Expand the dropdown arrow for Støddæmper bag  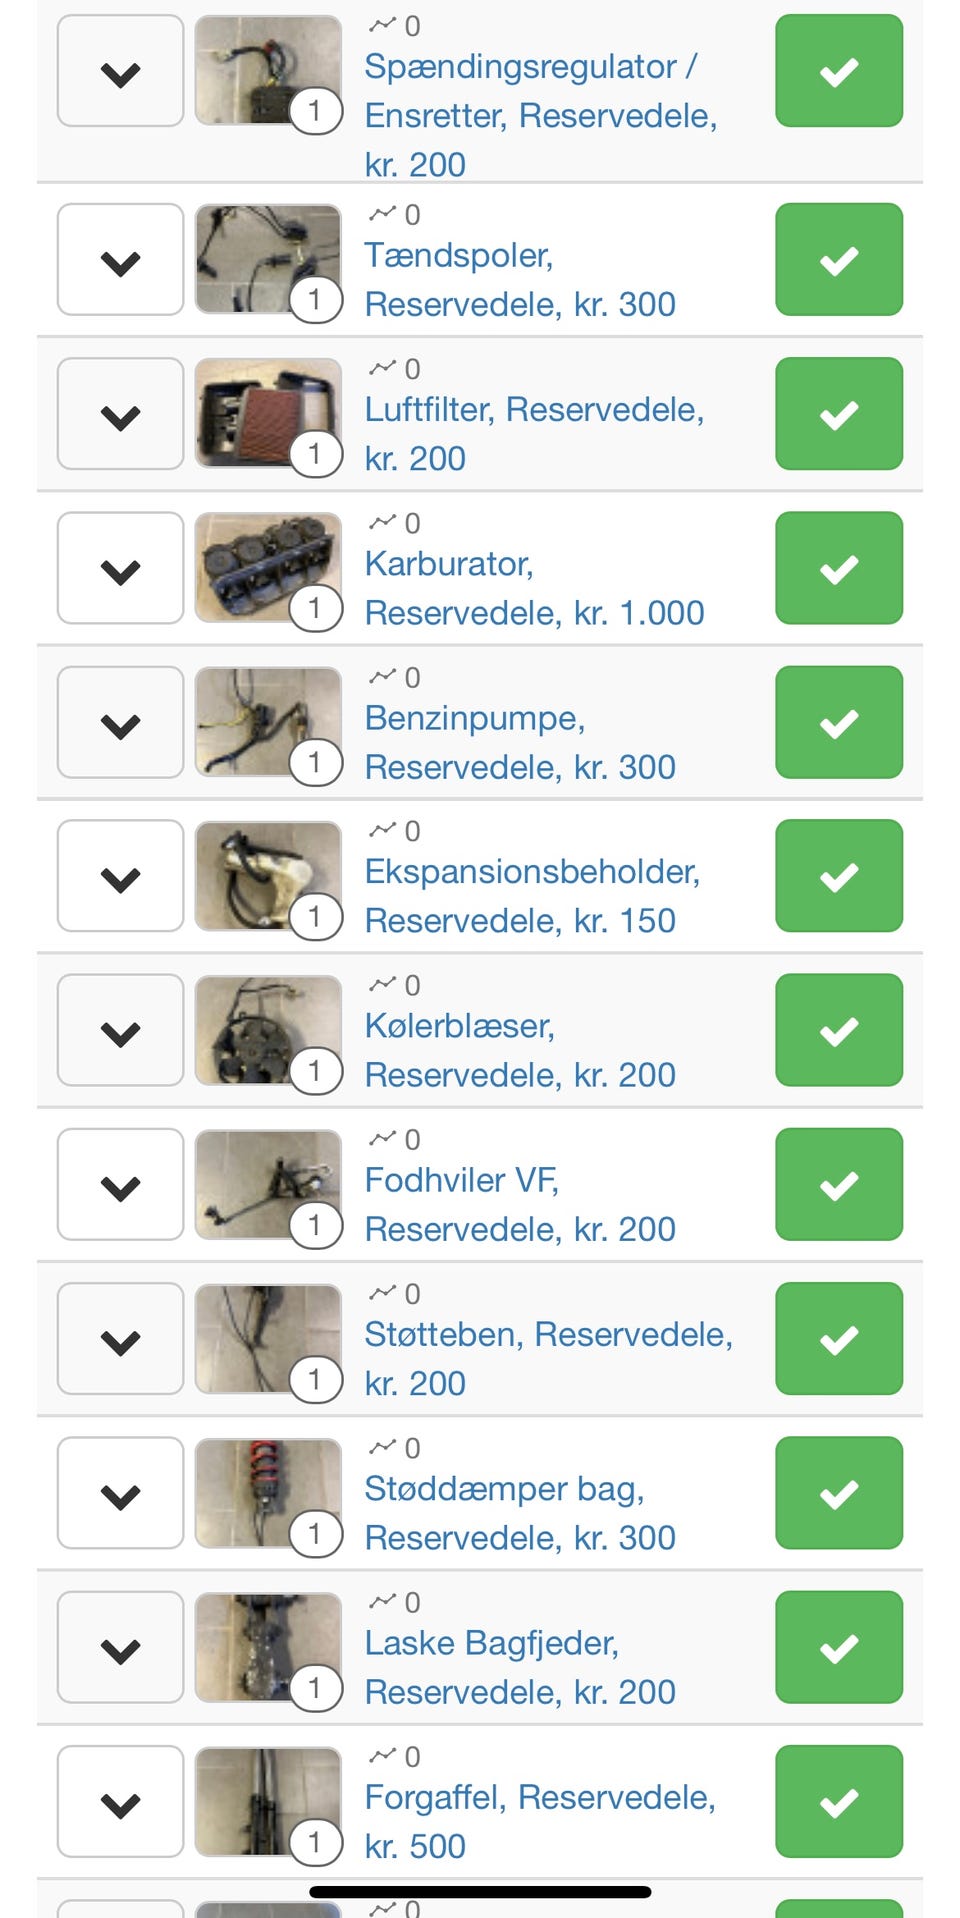(120, 1493)
